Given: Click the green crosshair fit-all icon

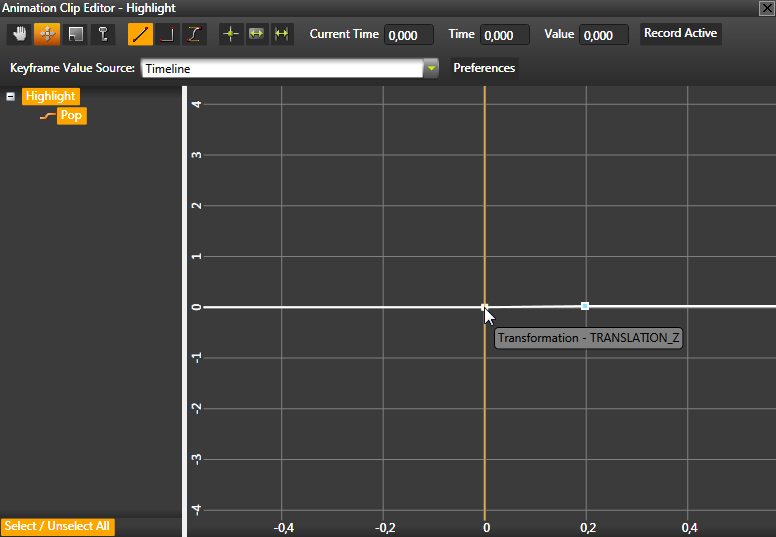Looking at the screenshot, I should click(x=231, y=34).
